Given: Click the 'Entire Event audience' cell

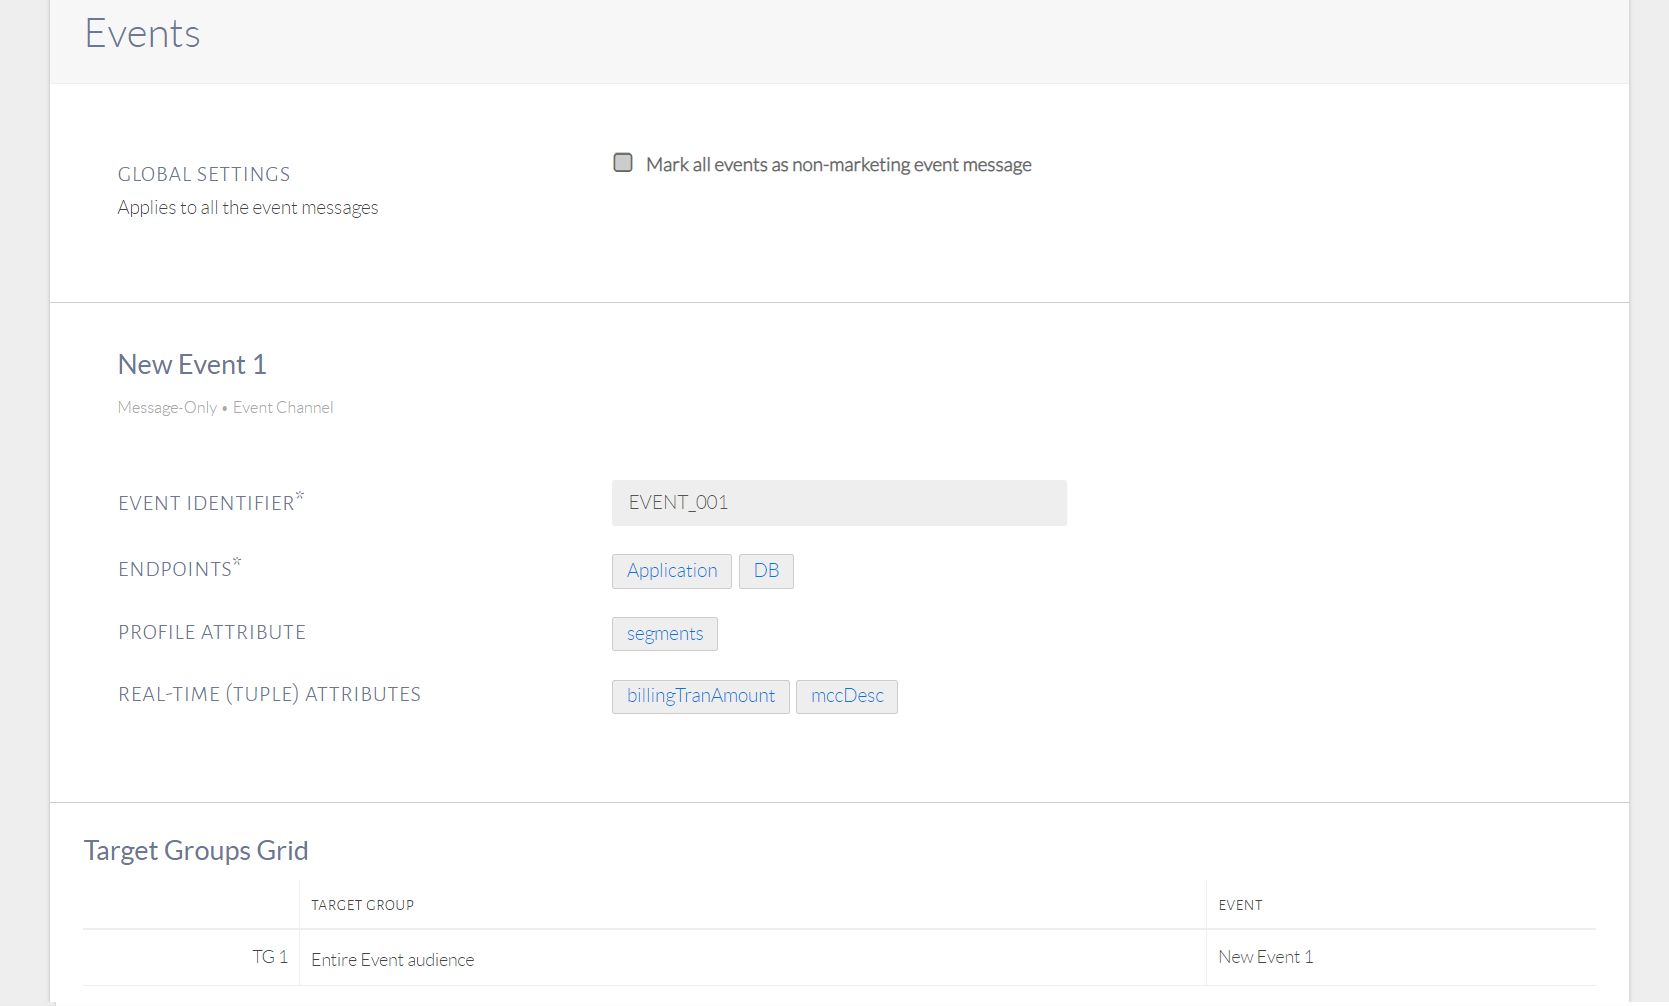Looking at the screenshot, I should pyautogui.click(x=393, y=960).
